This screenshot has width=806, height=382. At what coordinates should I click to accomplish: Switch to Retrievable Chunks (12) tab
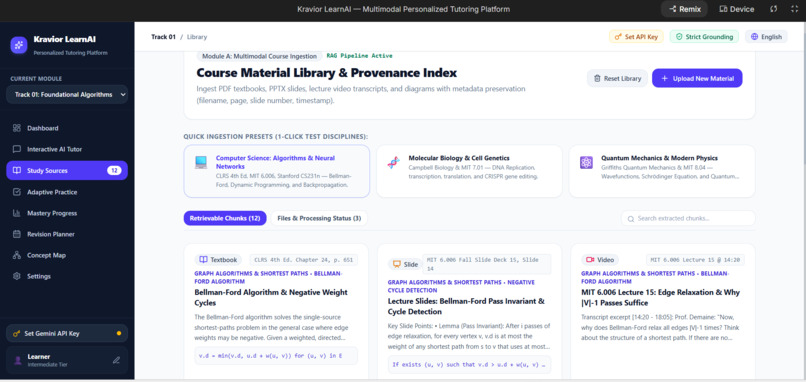click(x=225, y=218)
